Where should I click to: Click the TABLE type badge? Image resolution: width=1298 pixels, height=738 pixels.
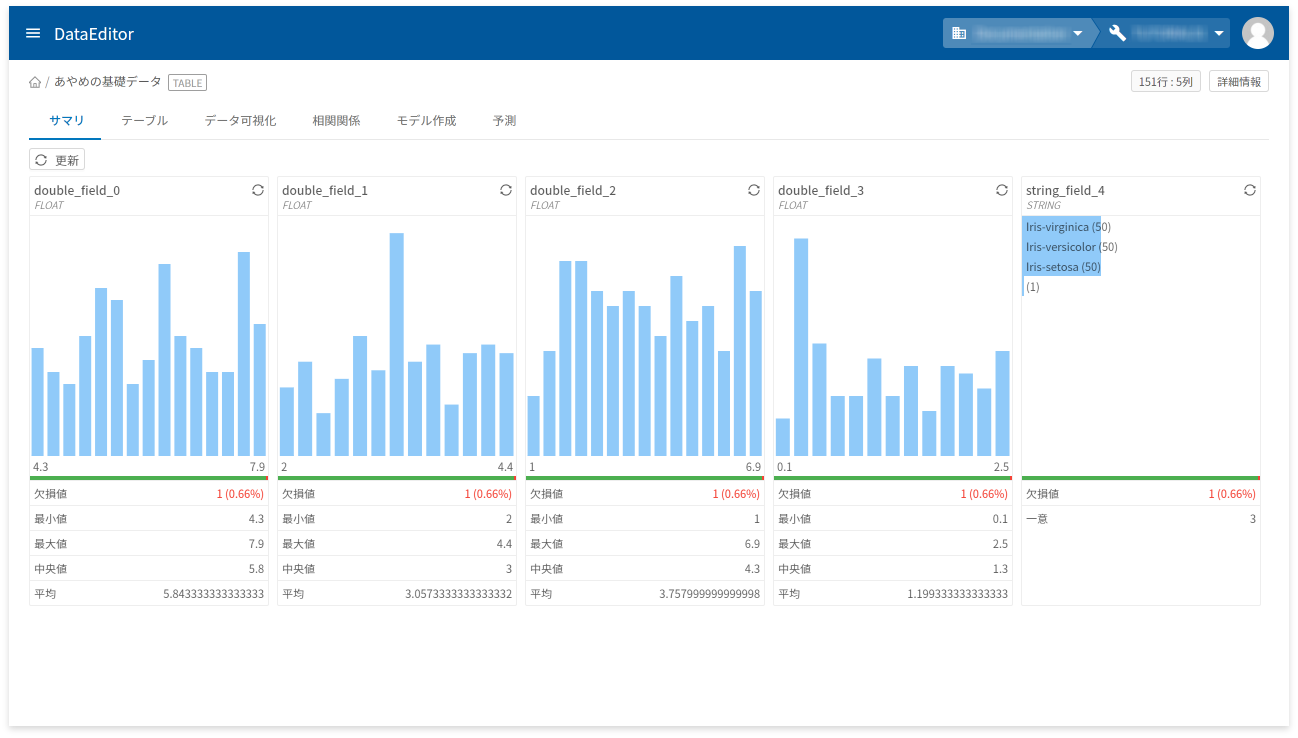pyautogui.click(x=187, y=83)
